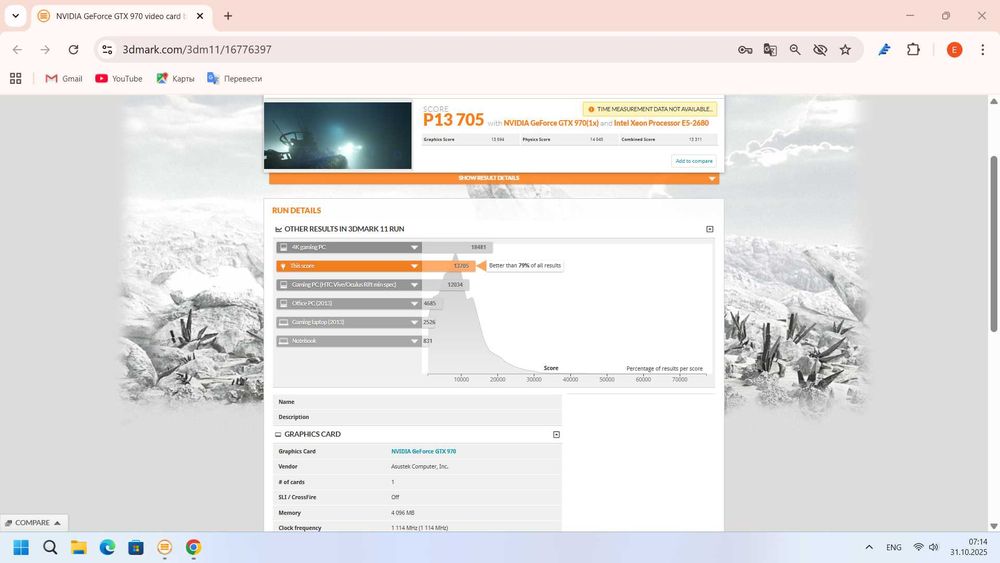
Task: Open the page zoom magnifier icon
Action: pos(795,50)
